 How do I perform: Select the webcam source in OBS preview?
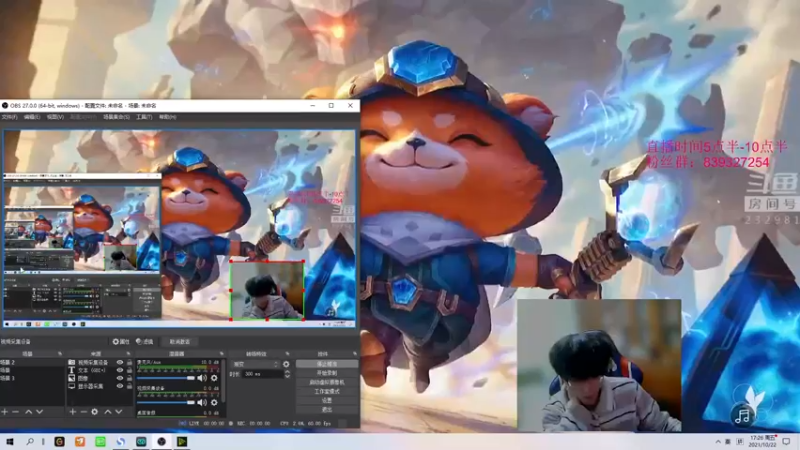coord(267,291)
